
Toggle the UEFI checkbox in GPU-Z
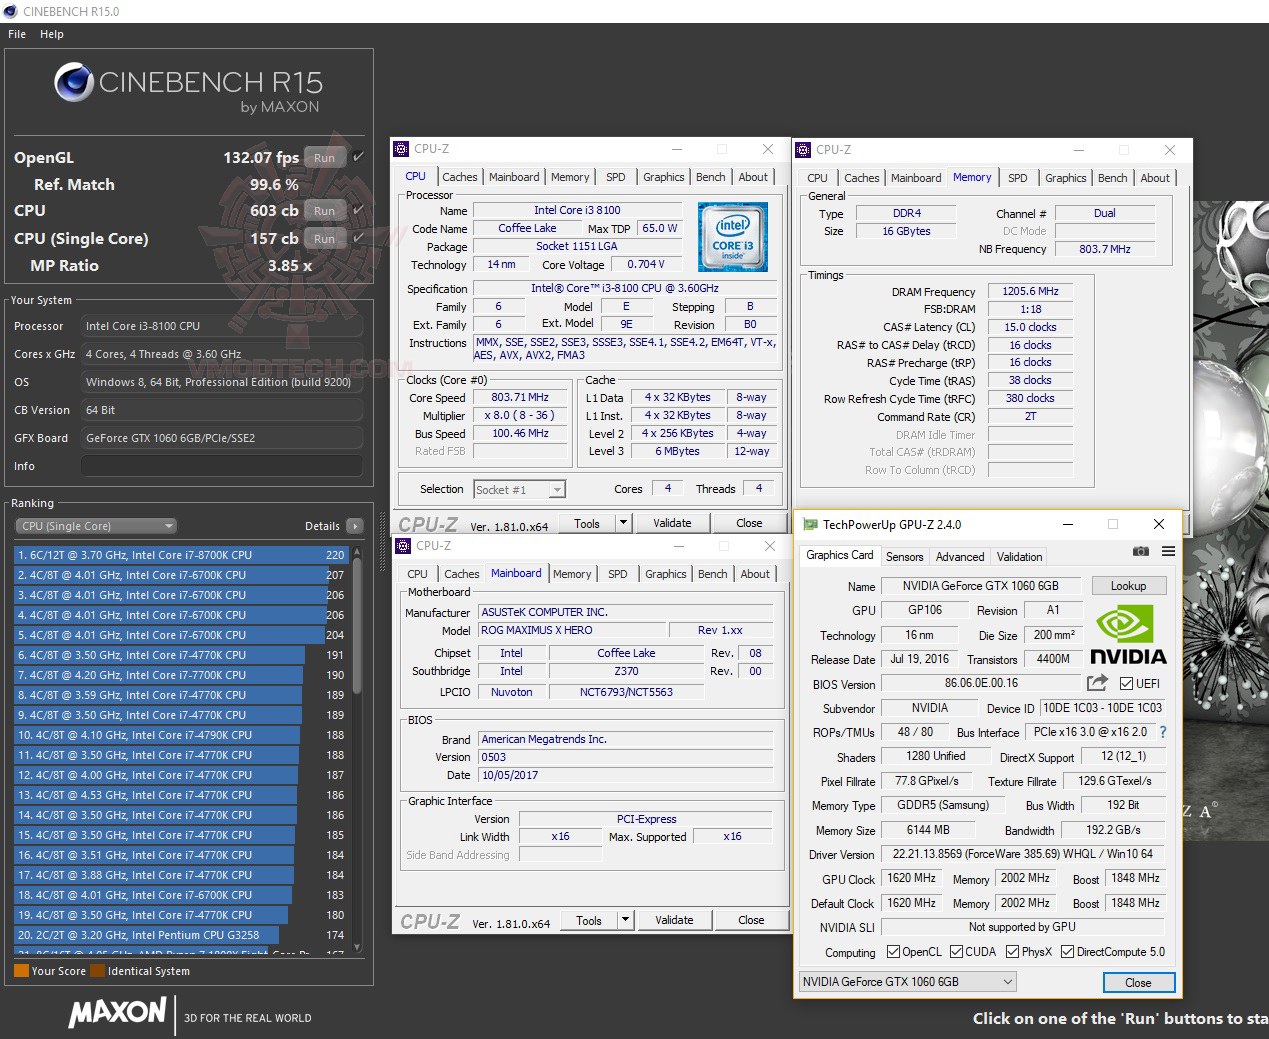coord(1127,684)
